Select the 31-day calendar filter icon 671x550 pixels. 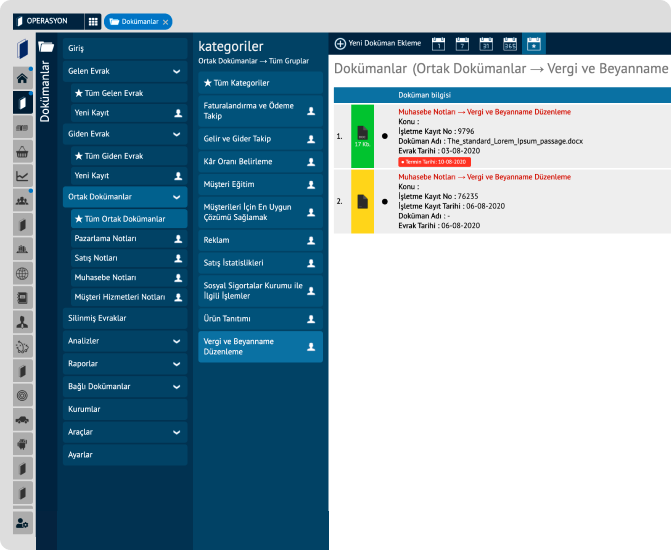[x=486, y=44]
